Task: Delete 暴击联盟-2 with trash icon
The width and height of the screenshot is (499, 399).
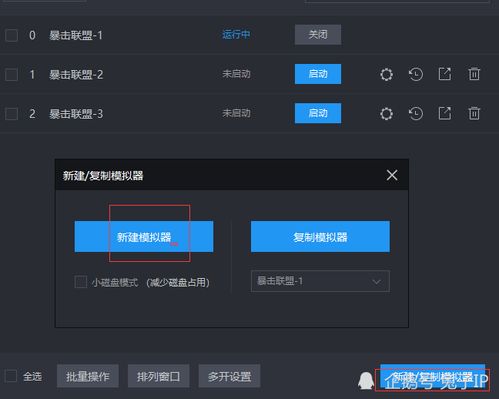Action: (x=474, y=74)
